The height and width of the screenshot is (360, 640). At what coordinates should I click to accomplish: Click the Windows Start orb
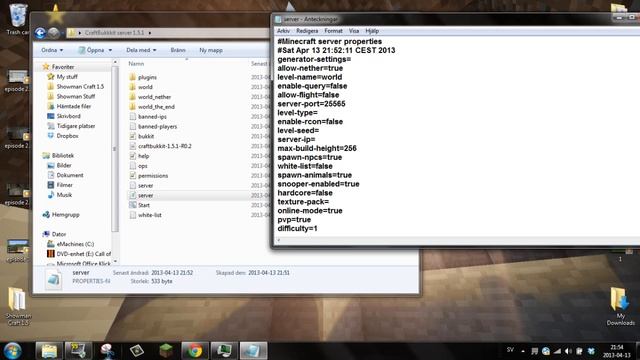click(13, 351)
